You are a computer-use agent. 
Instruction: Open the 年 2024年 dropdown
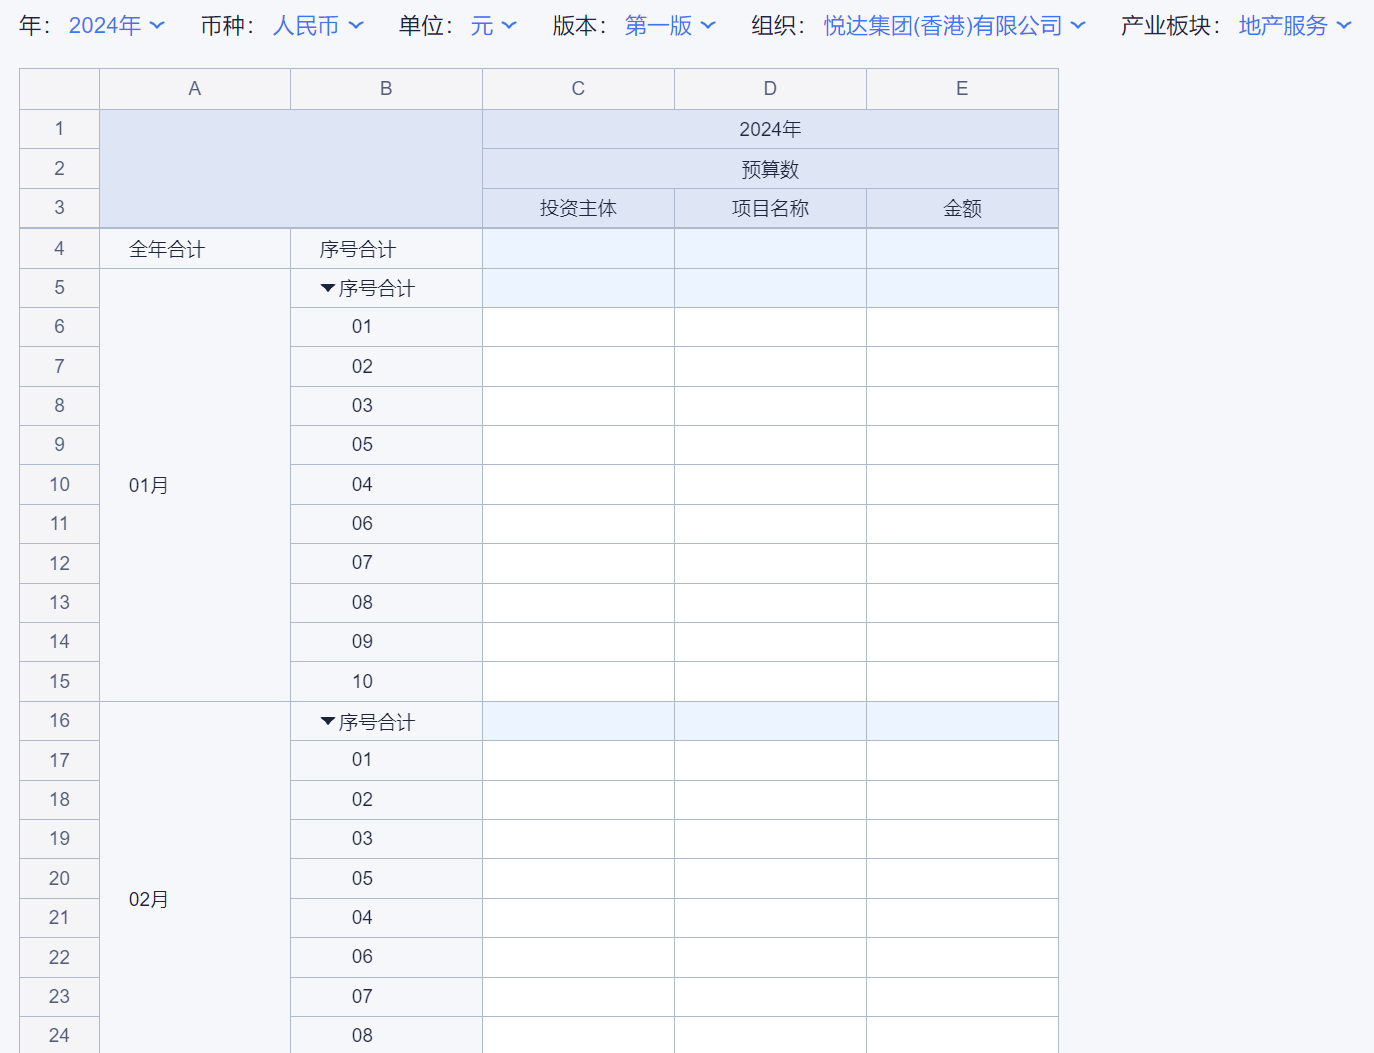tap(116, 26)
